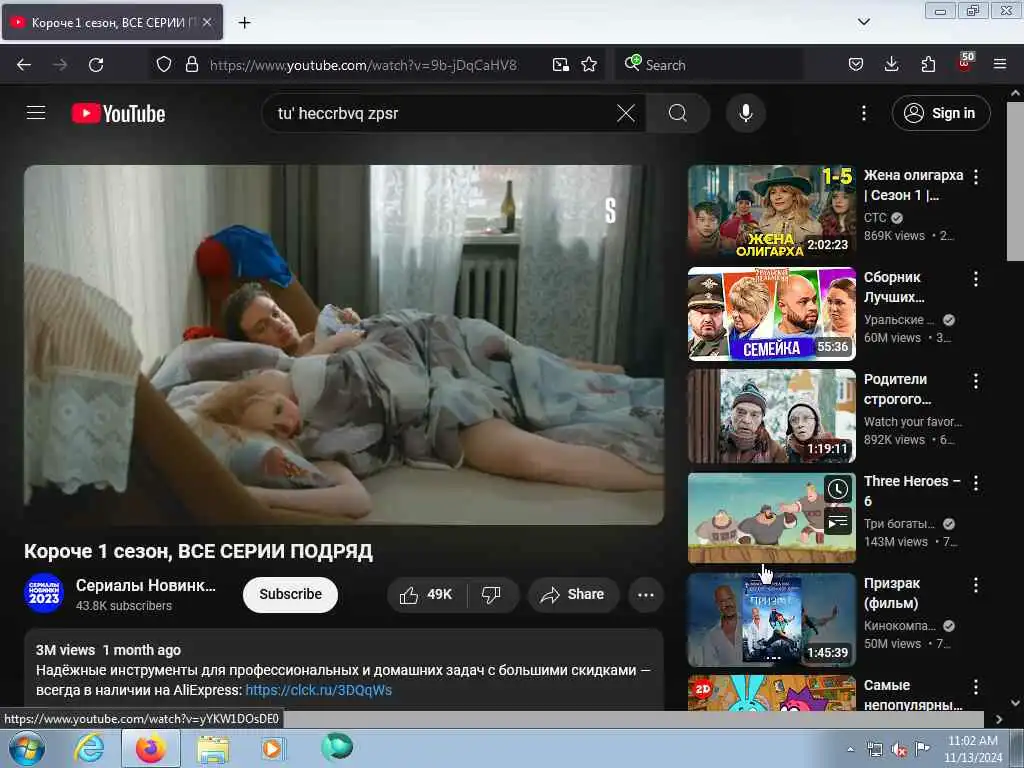Open options for Призрак (фильм) video
Image resolution: width=1024 pixels, height=768 pixels.
(x=976, y=585)
